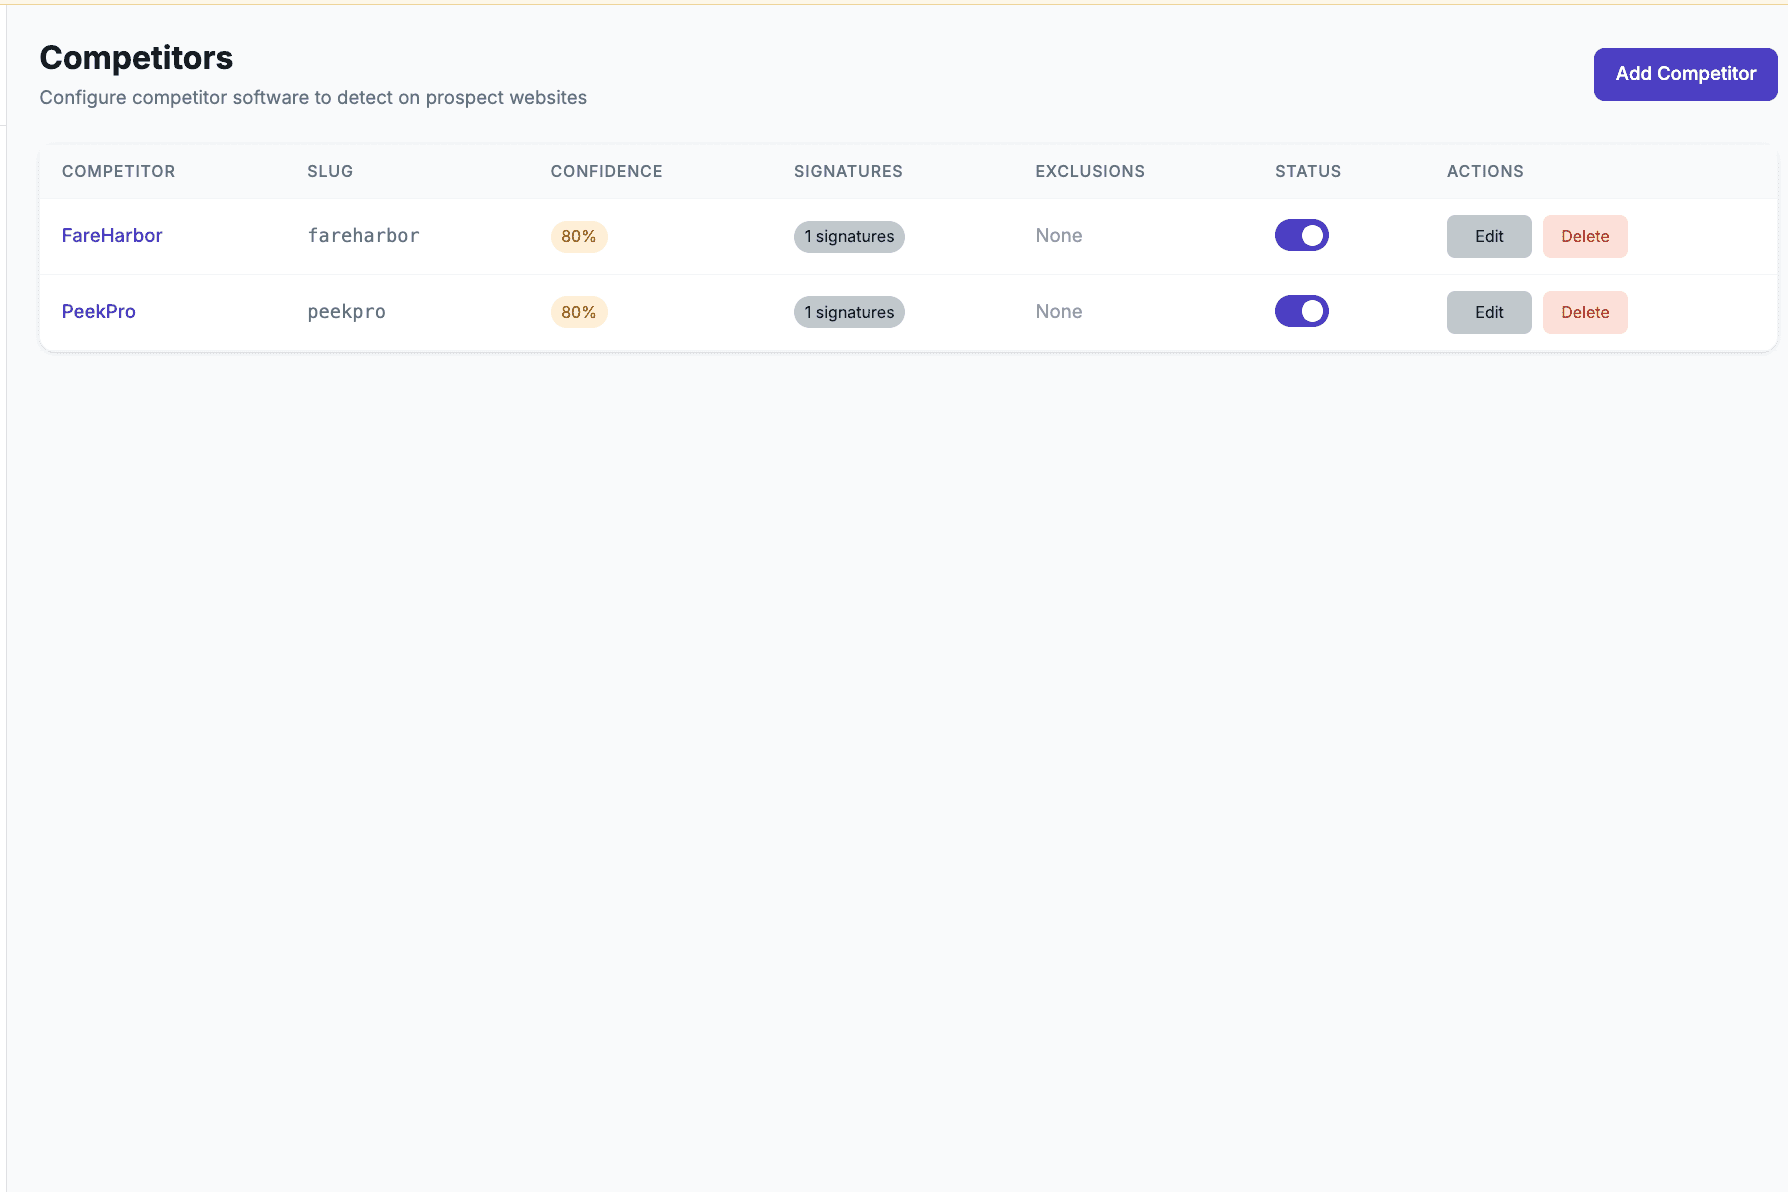Click the Add Competitor button

(x=1684, y=73)
